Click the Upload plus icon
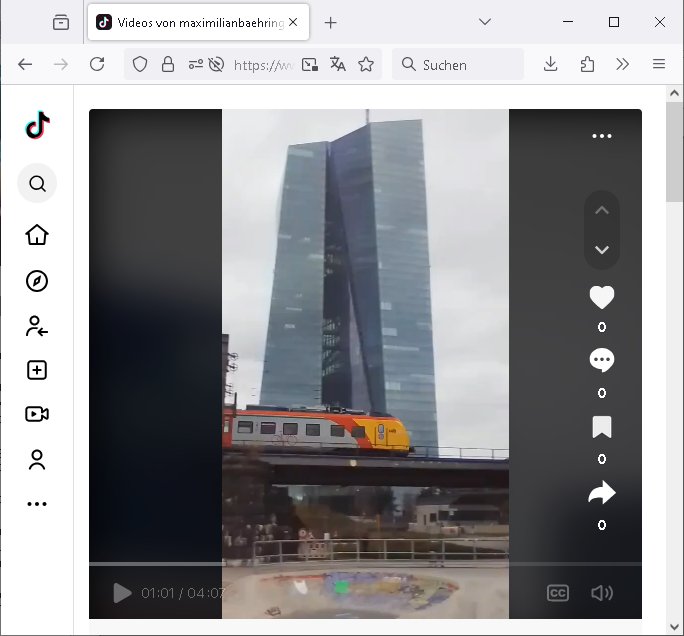Image resolution: width=684 pixels, height=636 pixels. tap(37, 370)
